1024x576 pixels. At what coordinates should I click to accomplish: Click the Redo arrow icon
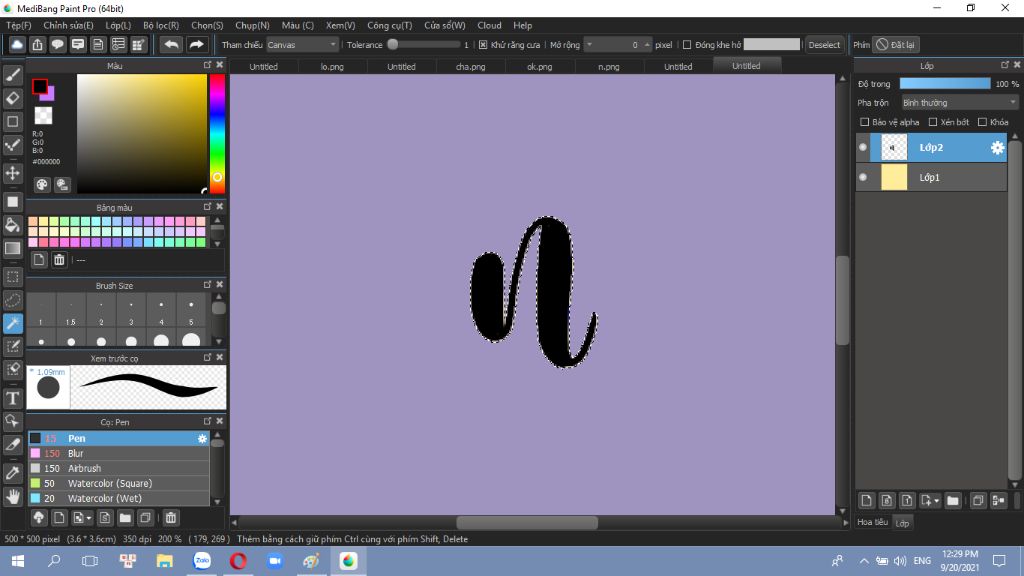(x=196, y=44)
